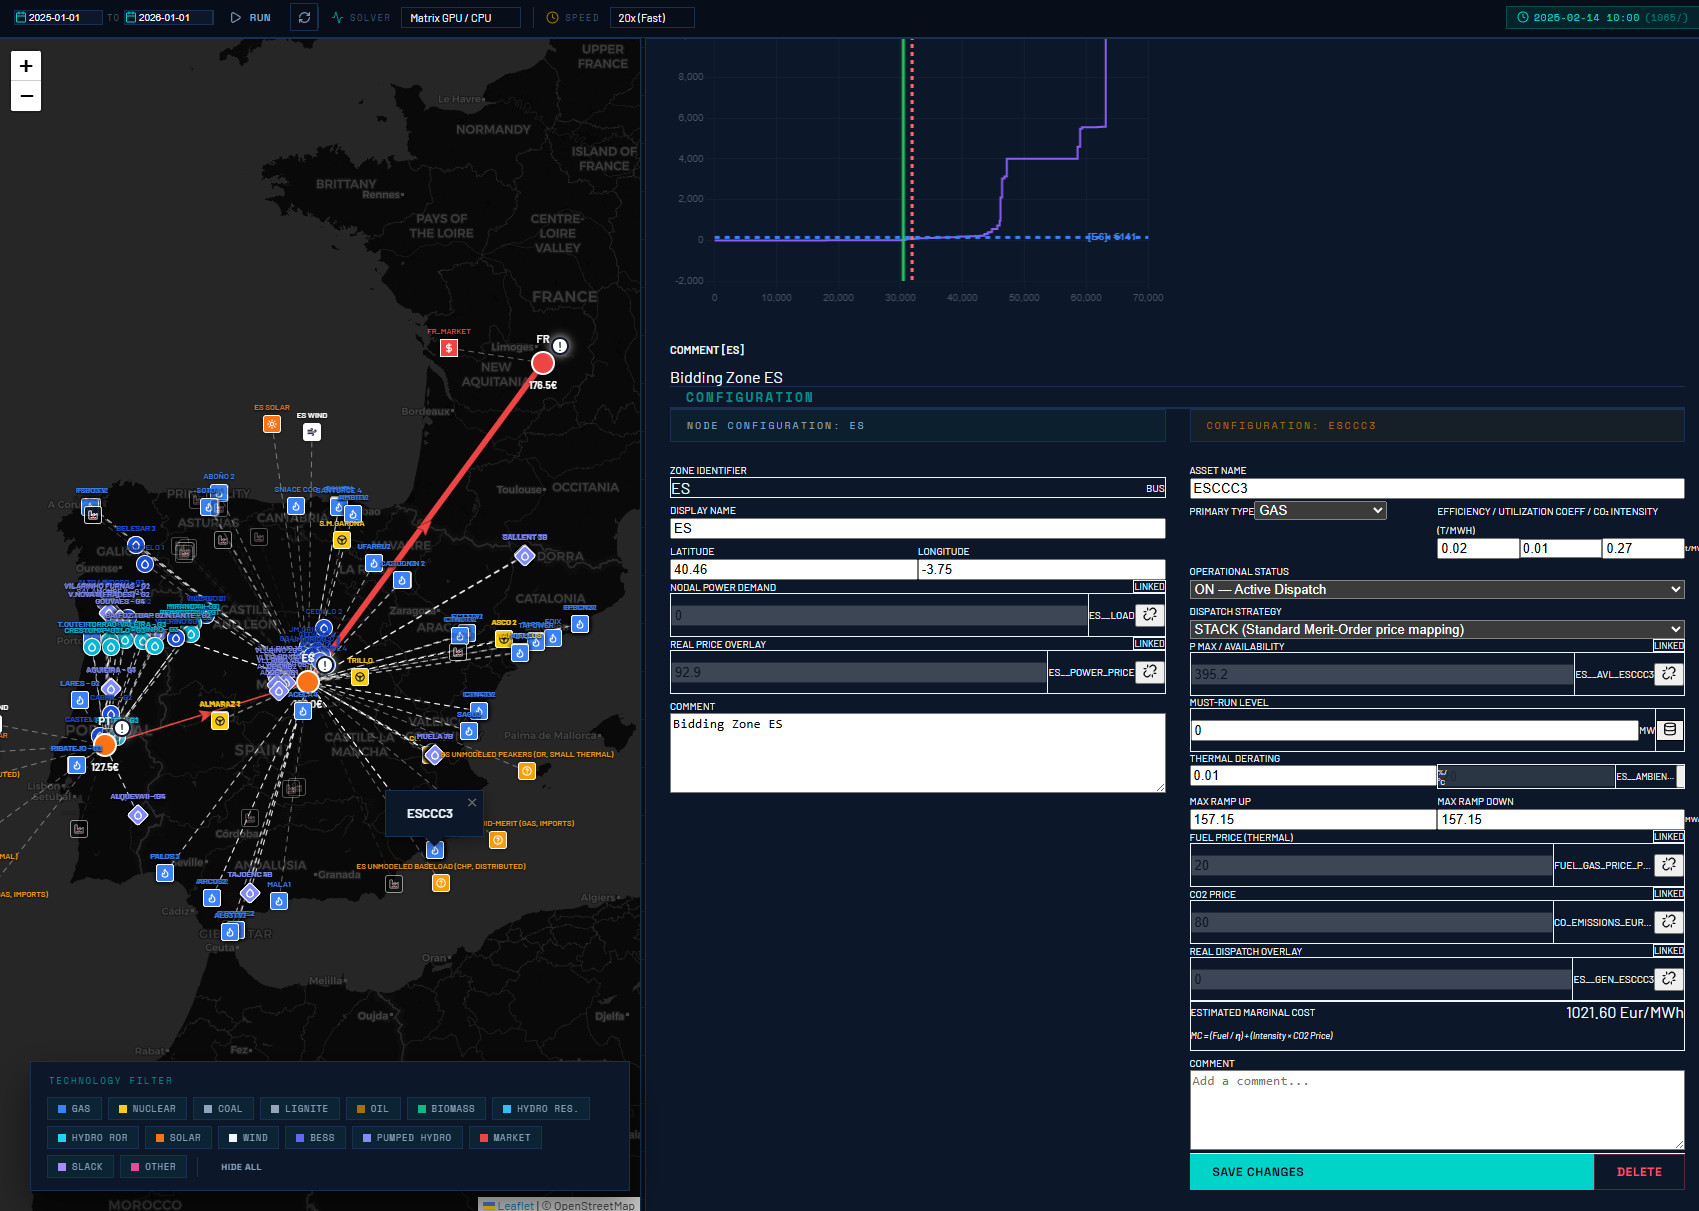This screenshot has width=1699, height=1211.
Task: Toggle the BESS technology filter
Action: [315, 1137]
